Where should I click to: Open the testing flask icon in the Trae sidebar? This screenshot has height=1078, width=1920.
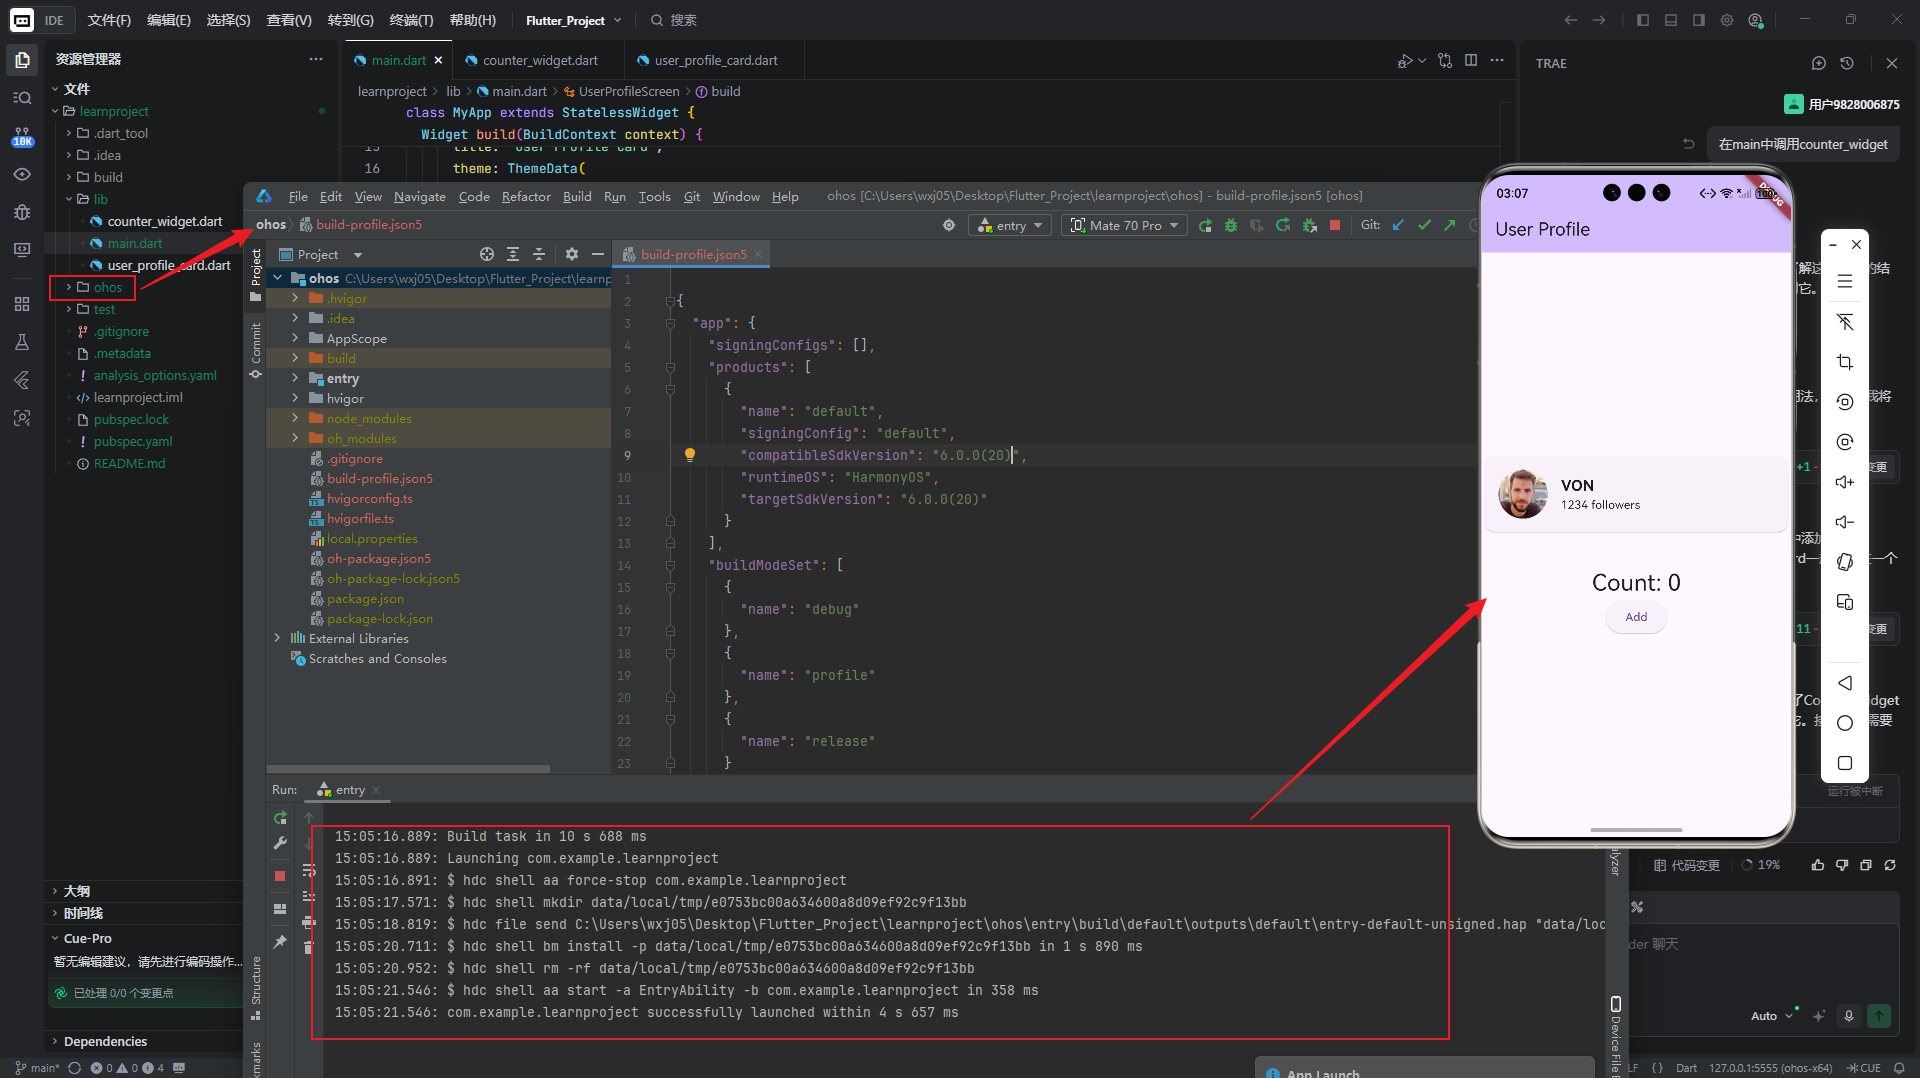(22, 342)
